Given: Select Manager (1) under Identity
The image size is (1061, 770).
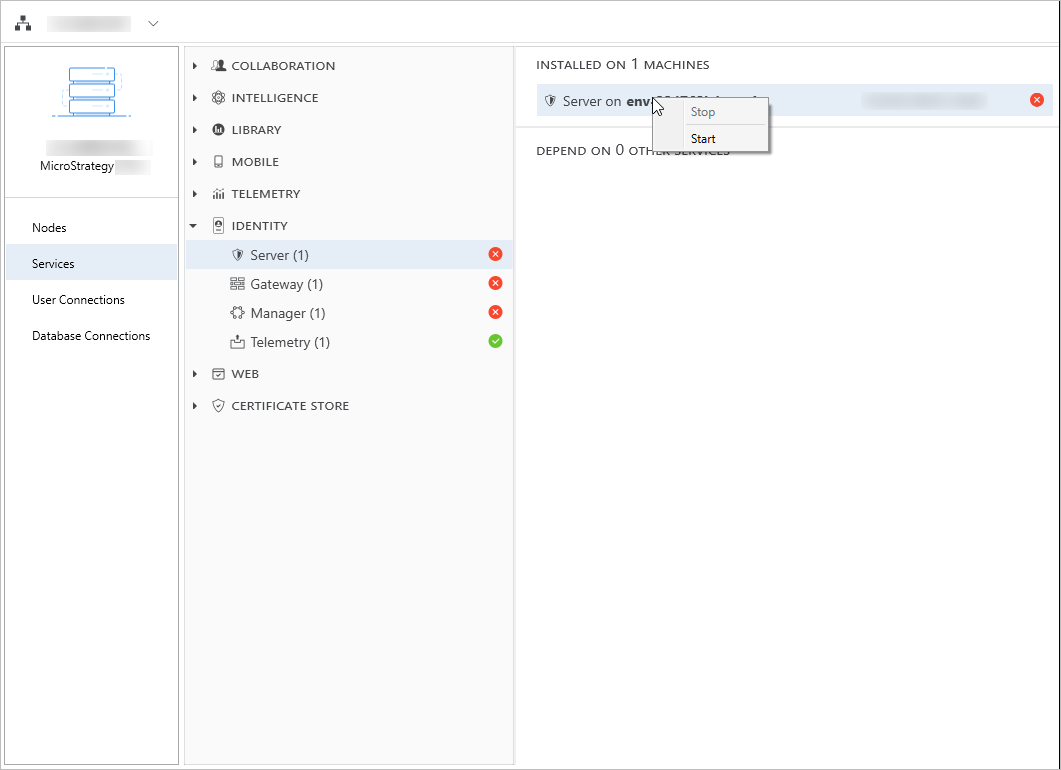Looking at the screenshot, I should [x=287, y=313].
